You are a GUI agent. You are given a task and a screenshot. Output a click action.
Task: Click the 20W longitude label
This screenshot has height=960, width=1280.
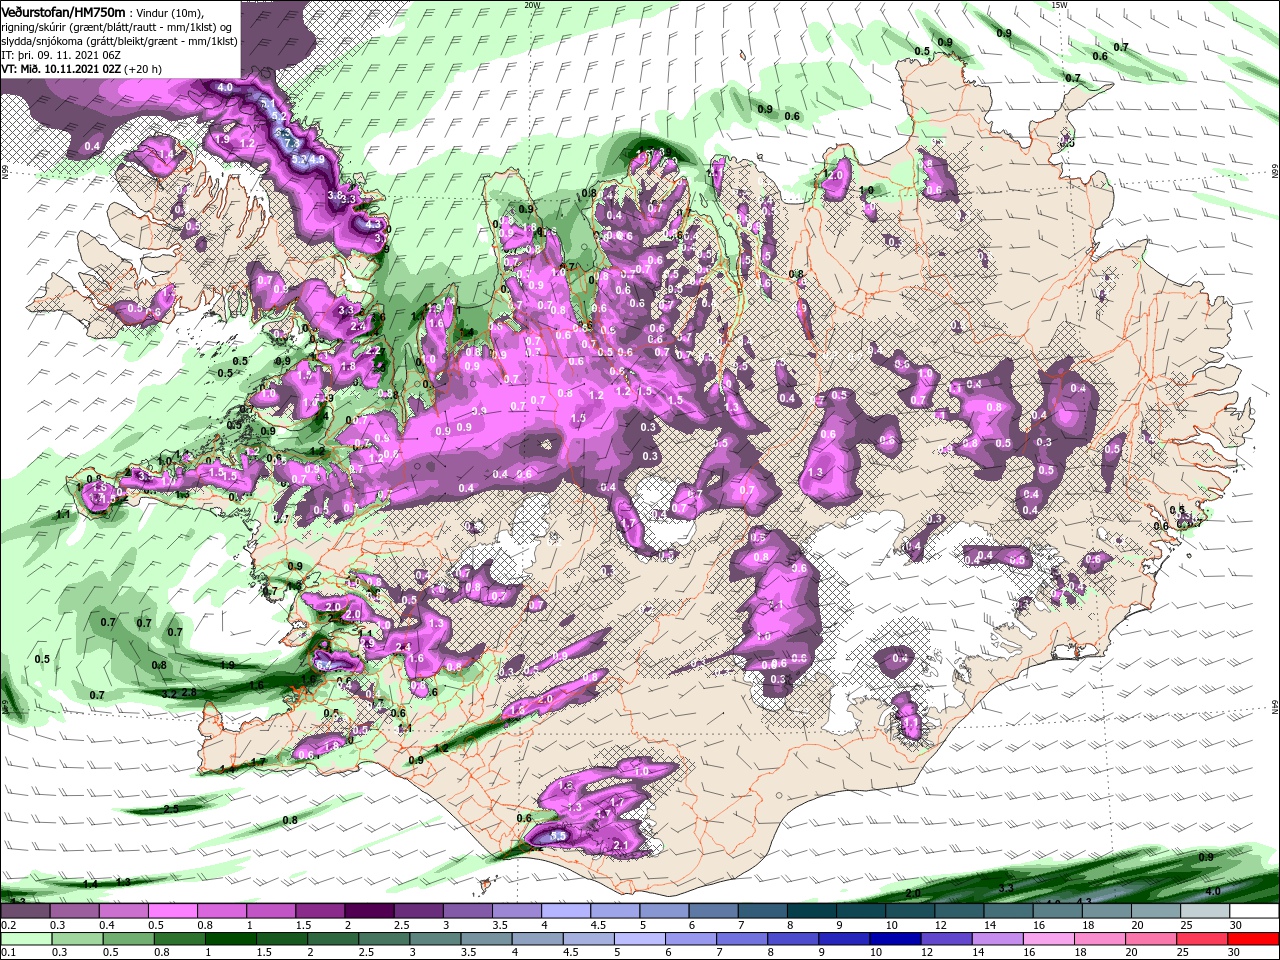(532, 5)
